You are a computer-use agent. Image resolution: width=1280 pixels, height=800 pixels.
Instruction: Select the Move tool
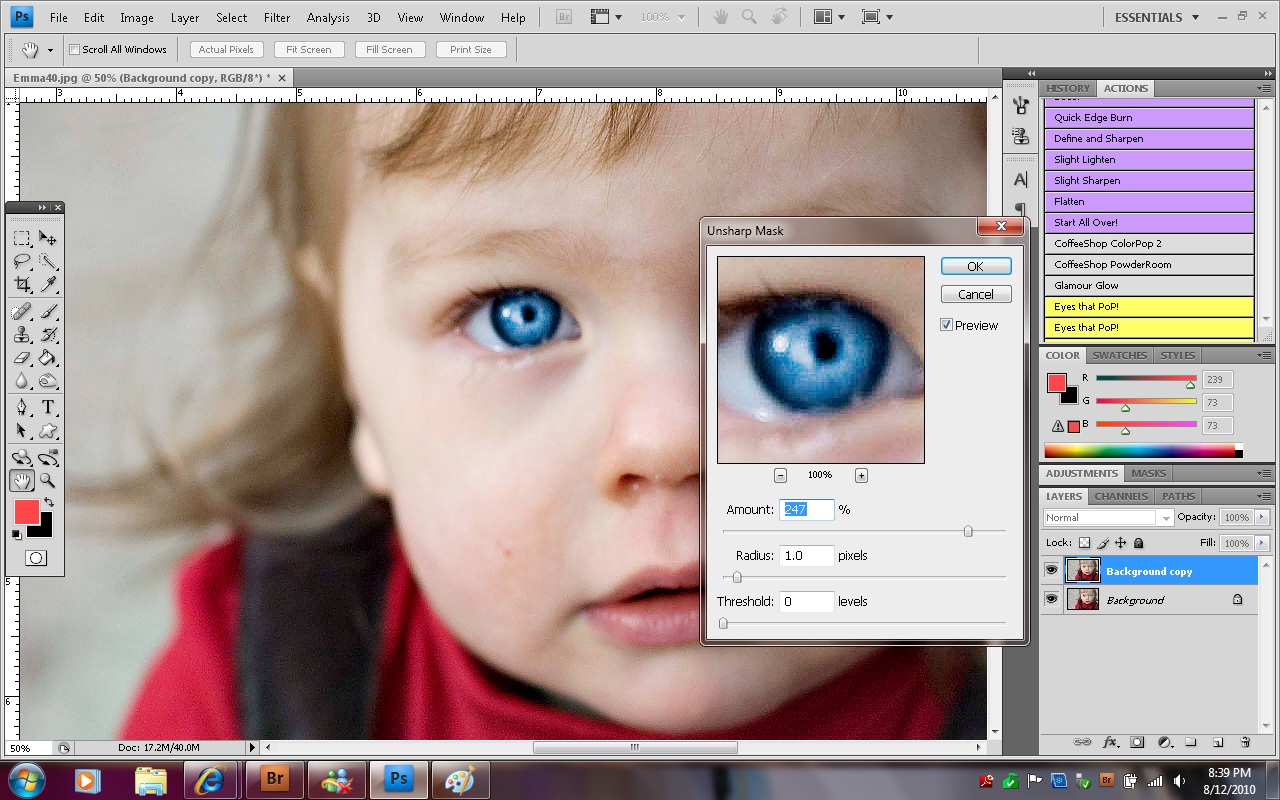47,238
